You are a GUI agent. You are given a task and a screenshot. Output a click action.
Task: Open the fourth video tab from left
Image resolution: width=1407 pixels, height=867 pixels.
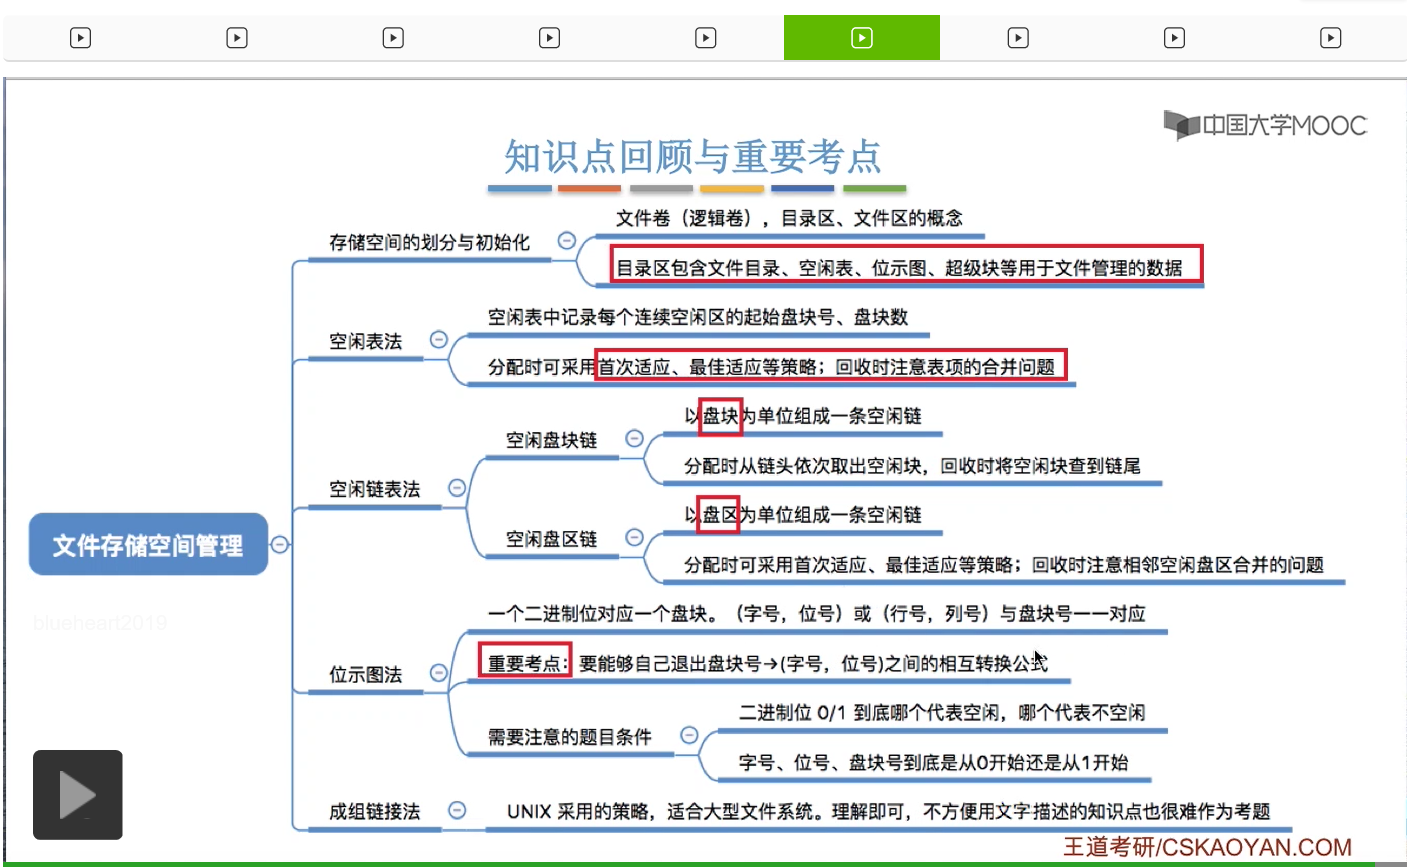pyautogui.click(x=549, y=38)
